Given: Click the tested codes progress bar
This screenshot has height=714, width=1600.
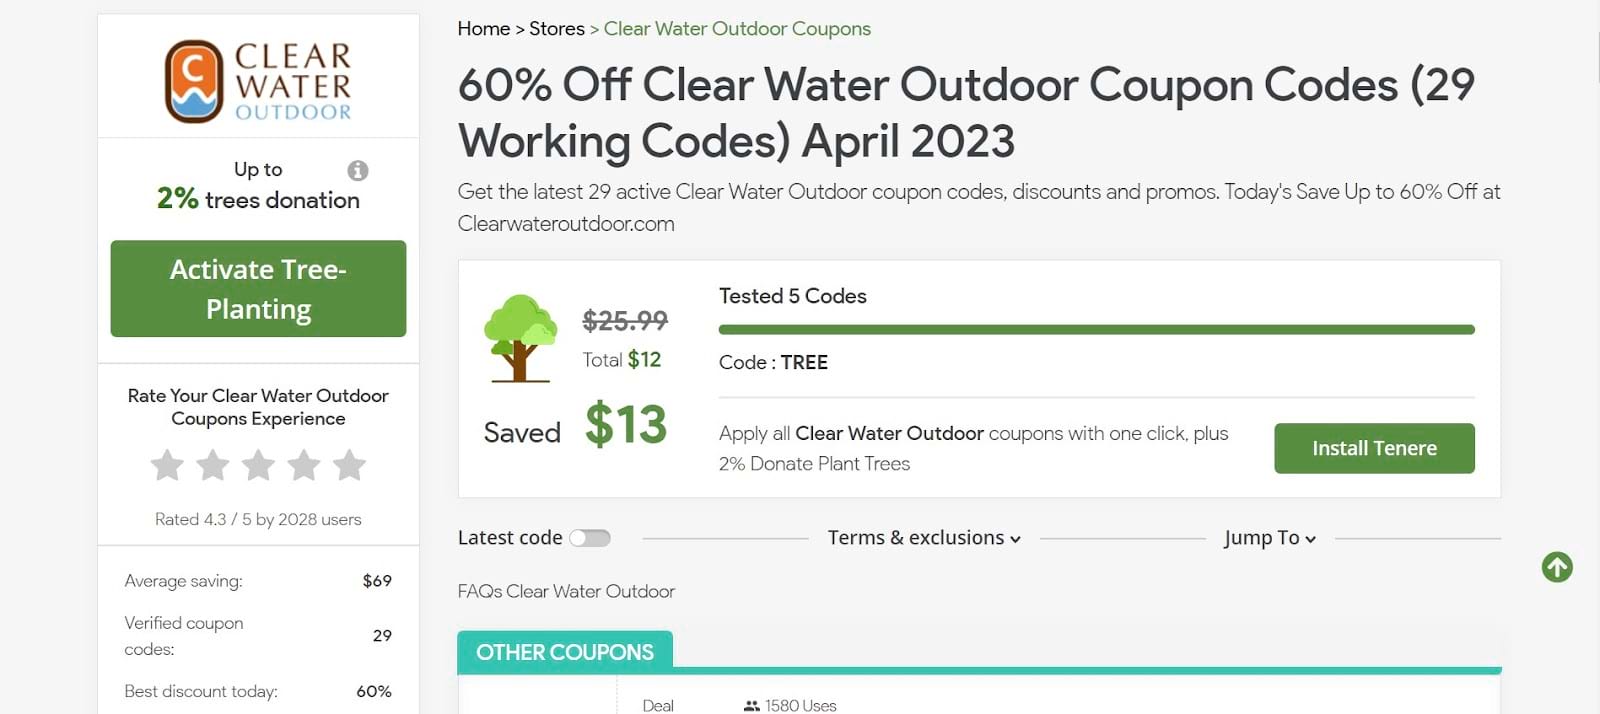Looking at the screenshot, I should (1096, 329).
